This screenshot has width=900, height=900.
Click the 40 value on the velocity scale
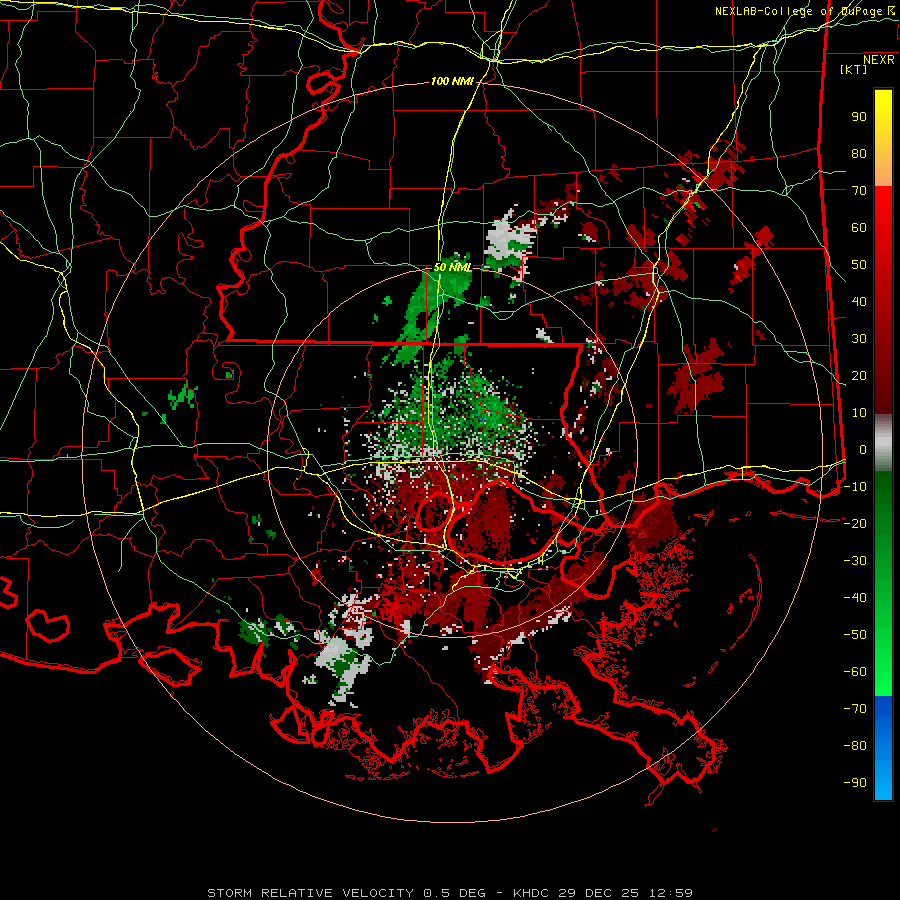pyautogui.click(x=859, y=301)
